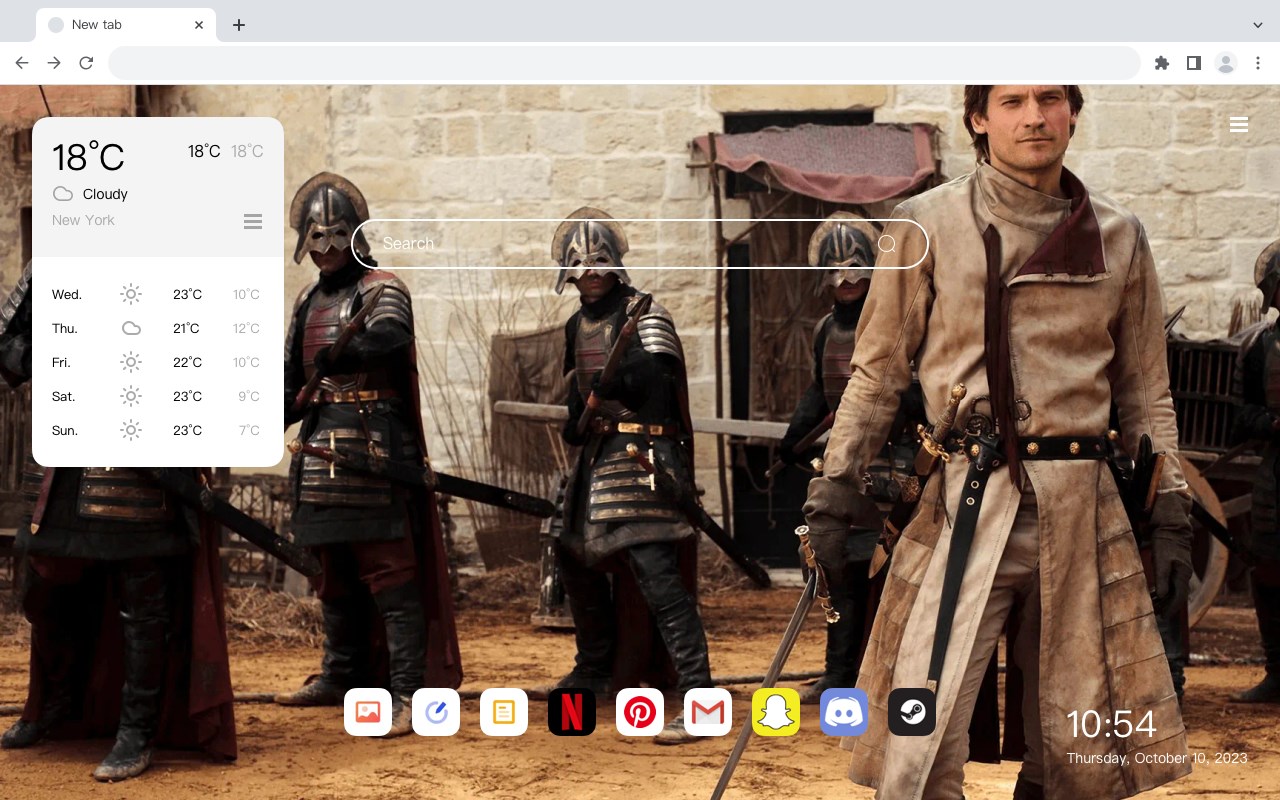Click the 10:54 clock display
1280x800 pixels.
[1111, 724]
